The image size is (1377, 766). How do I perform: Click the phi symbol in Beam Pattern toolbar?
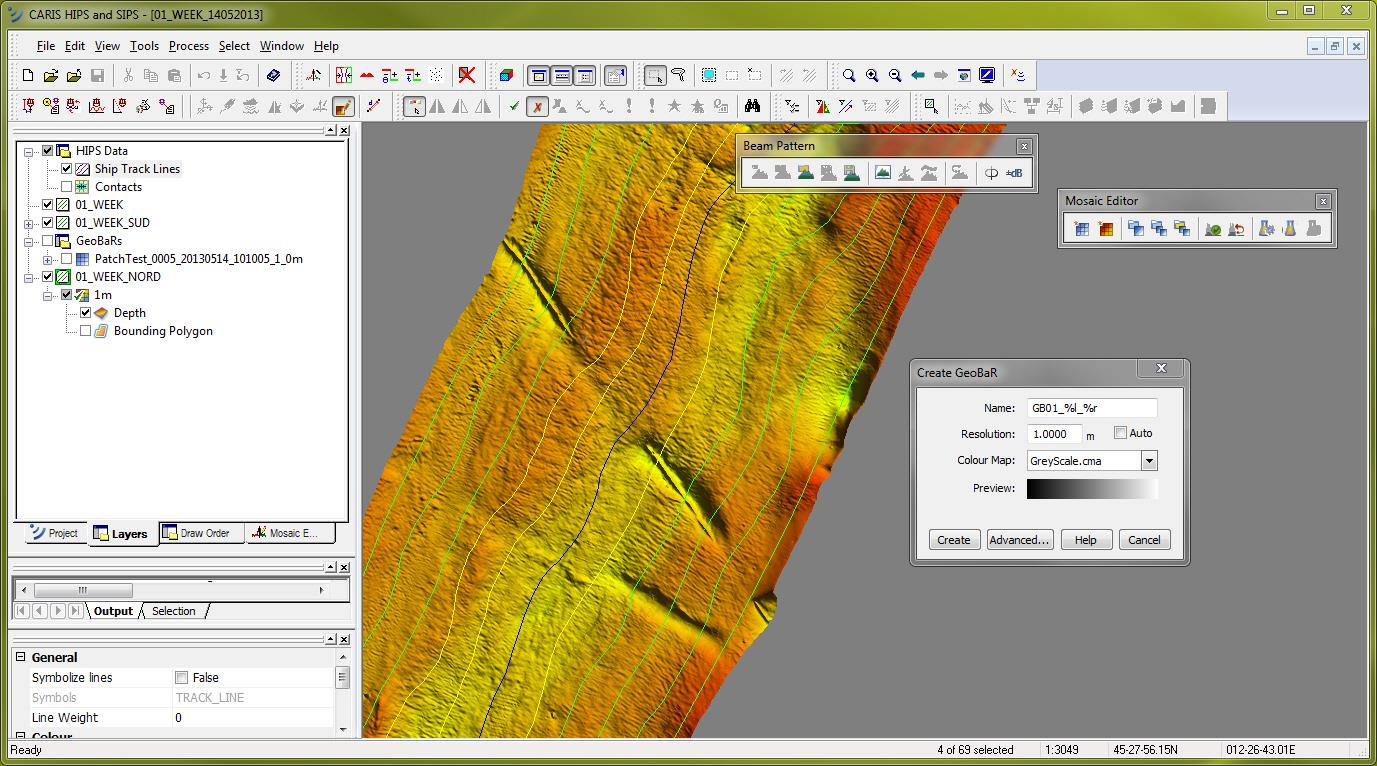coord(991,173)
